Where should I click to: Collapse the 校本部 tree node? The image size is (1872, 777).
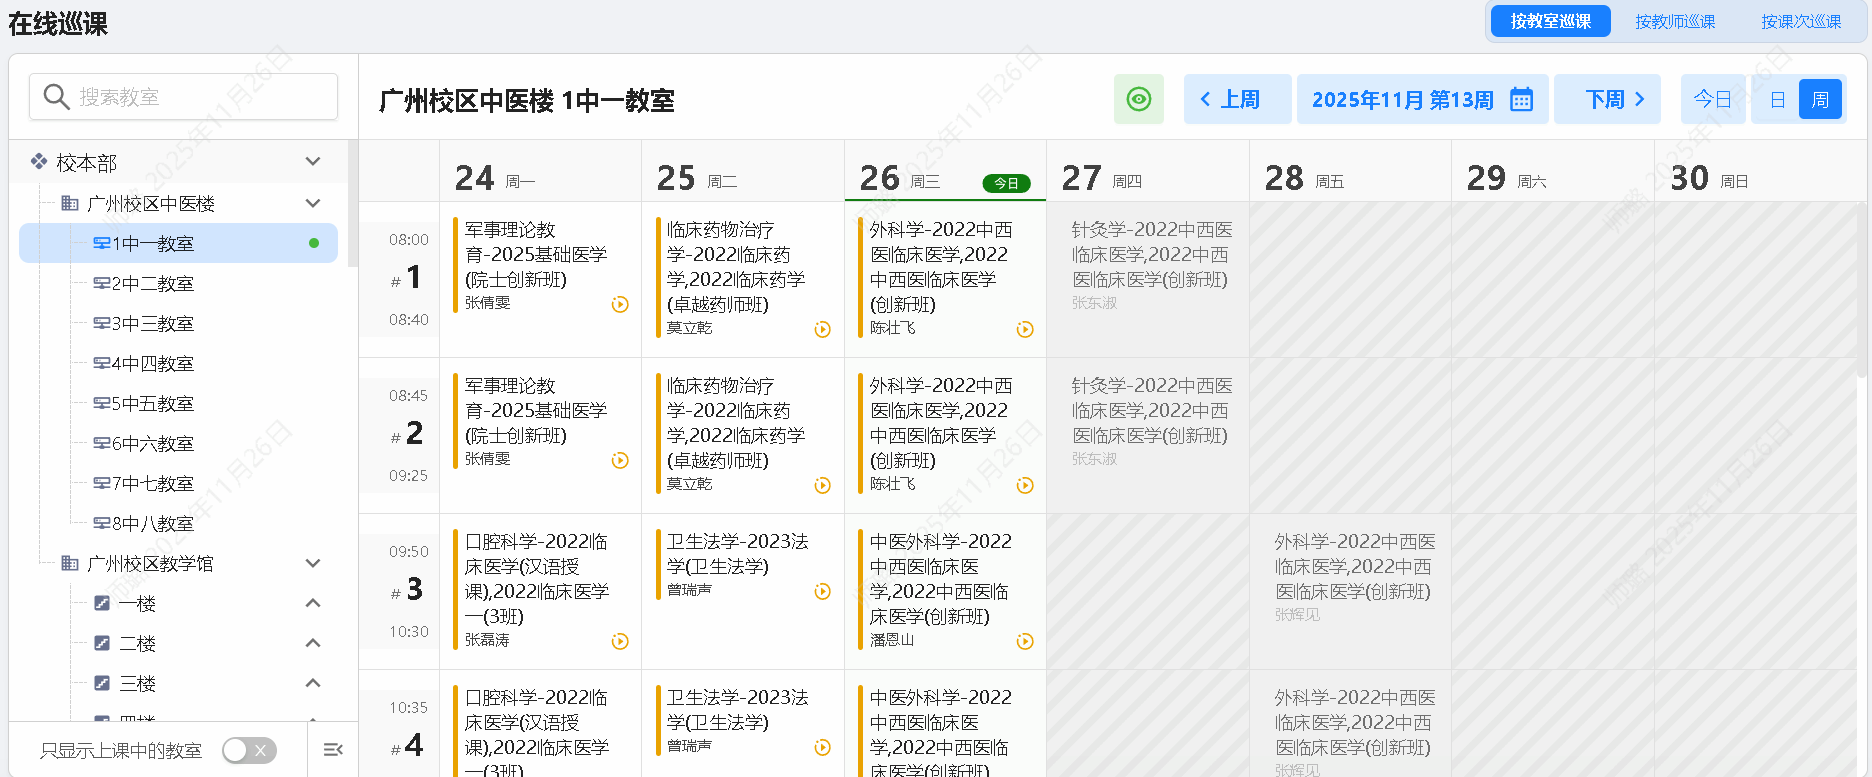click(313, 162)
